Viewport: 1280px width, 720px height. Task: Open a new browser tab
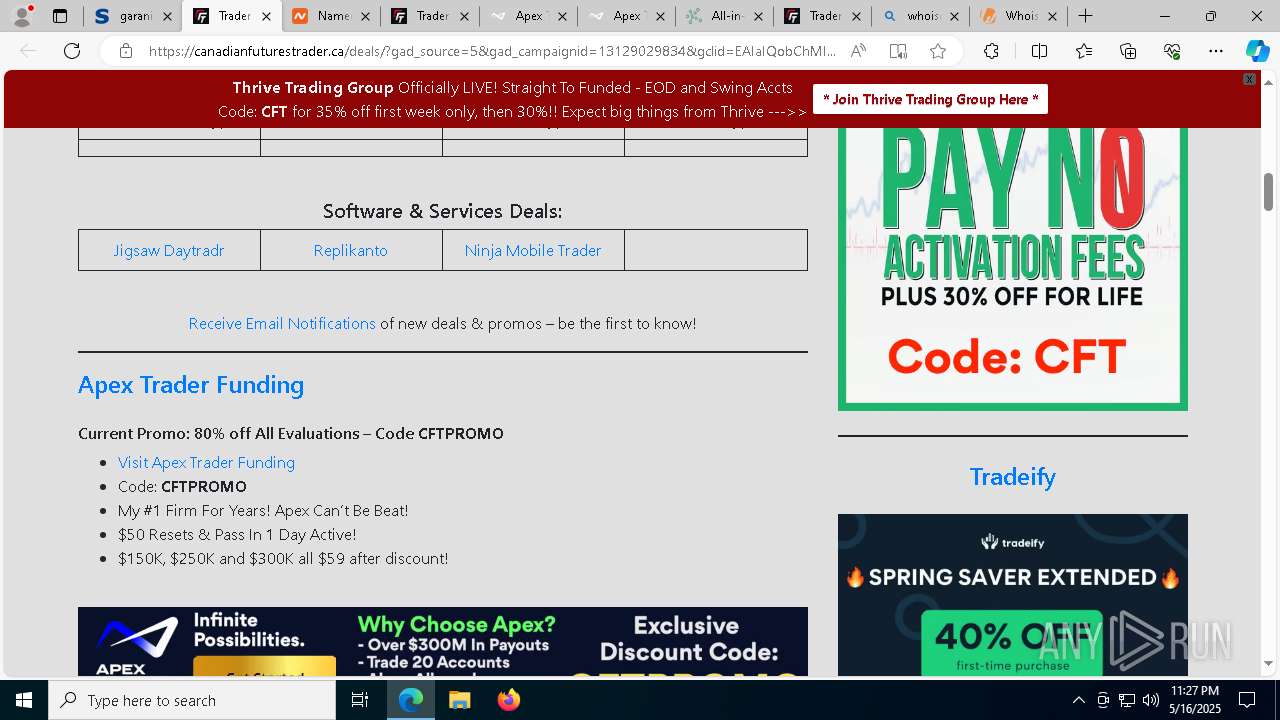point(1085,16)
